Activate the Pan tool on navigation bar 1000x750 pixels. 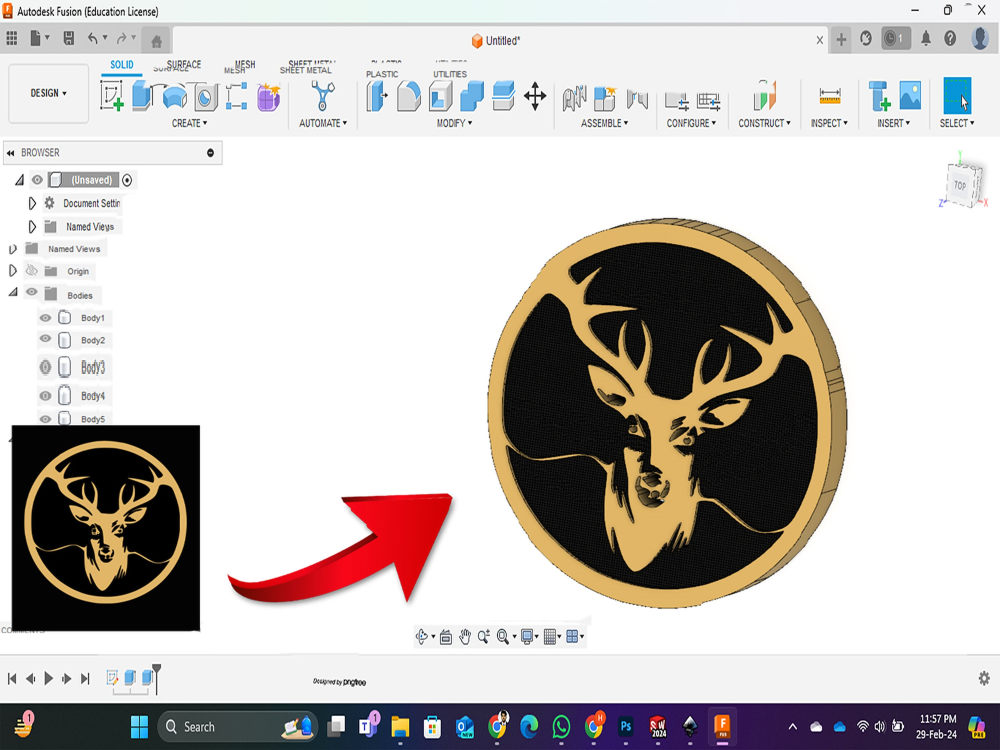coord(464,636)
